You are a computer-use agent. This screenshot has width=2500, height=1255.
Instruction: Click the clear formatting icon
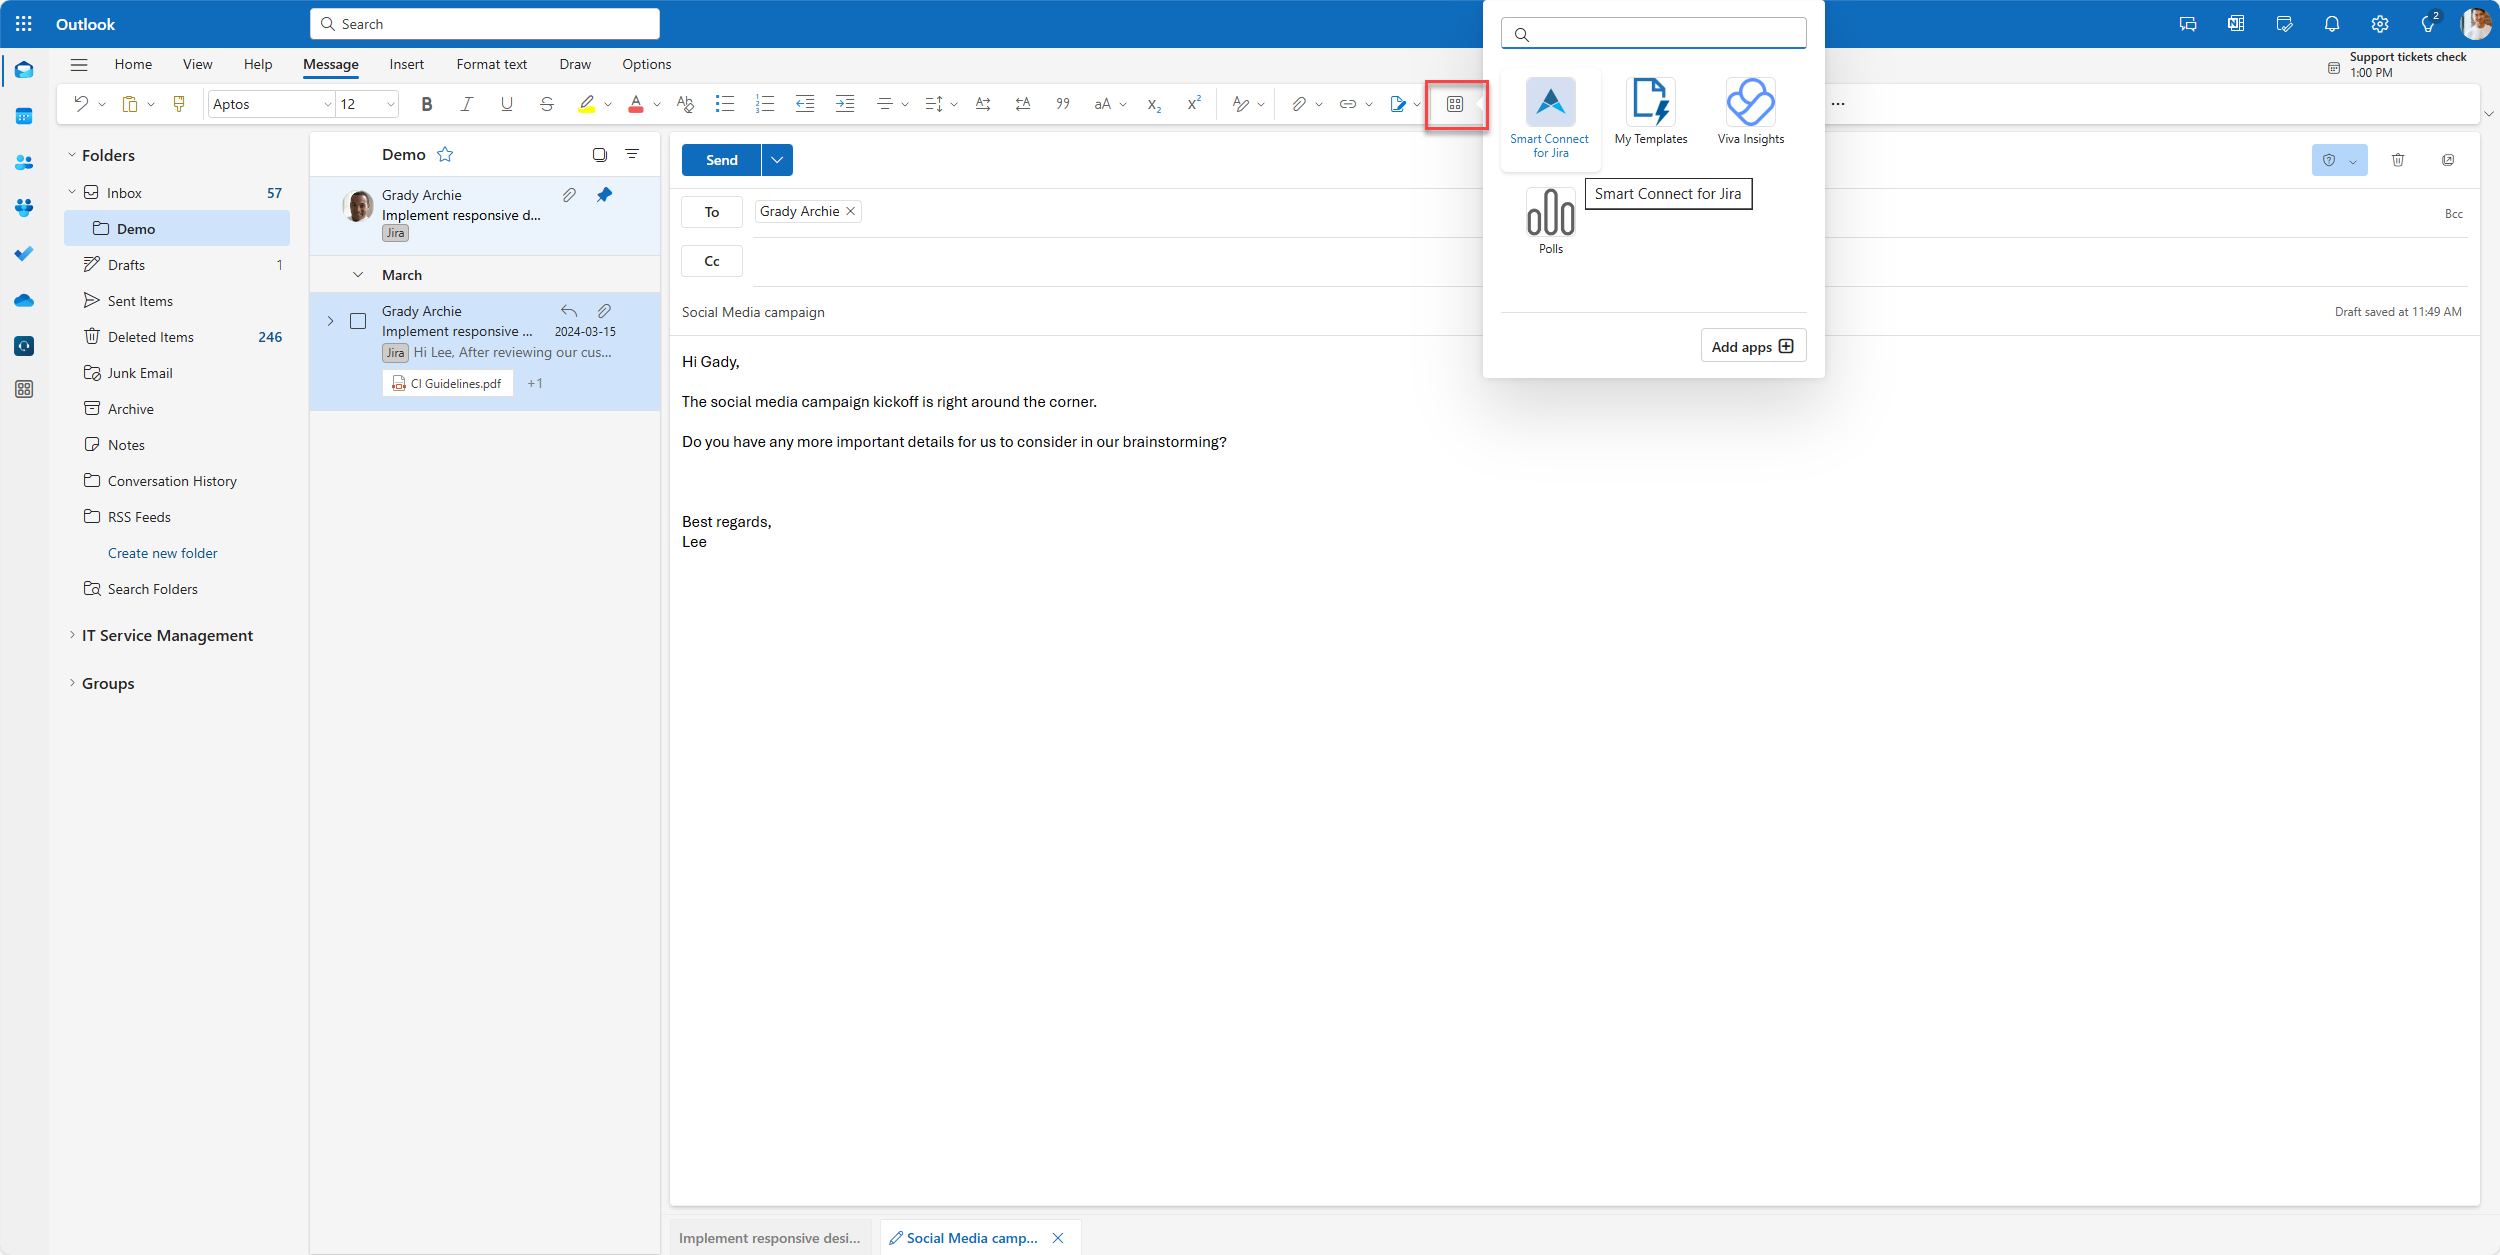coord(685,104)
